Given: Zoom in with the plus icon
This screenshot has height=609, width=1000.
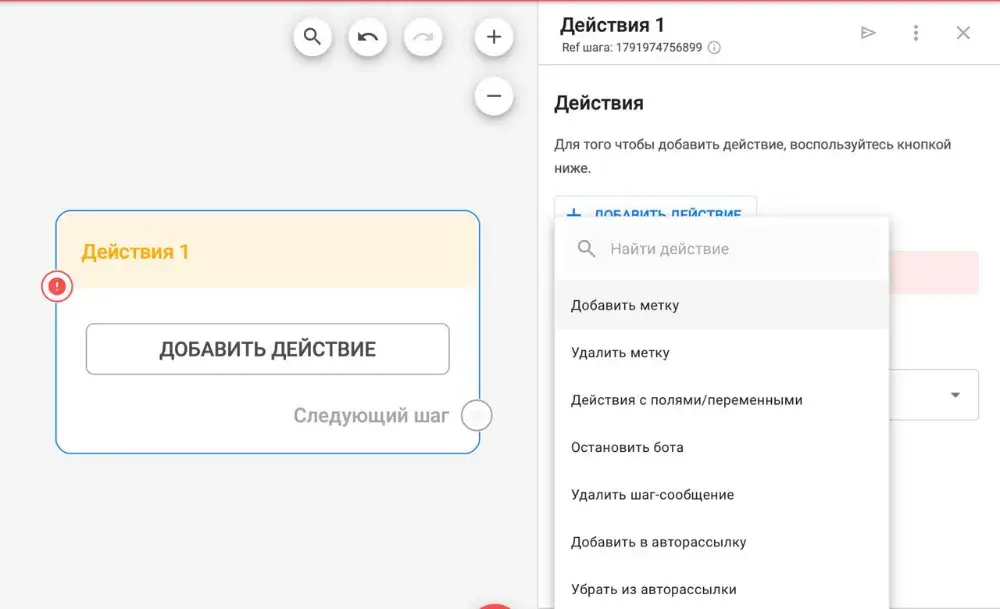Looking at the screenshot, I should 494,37.
